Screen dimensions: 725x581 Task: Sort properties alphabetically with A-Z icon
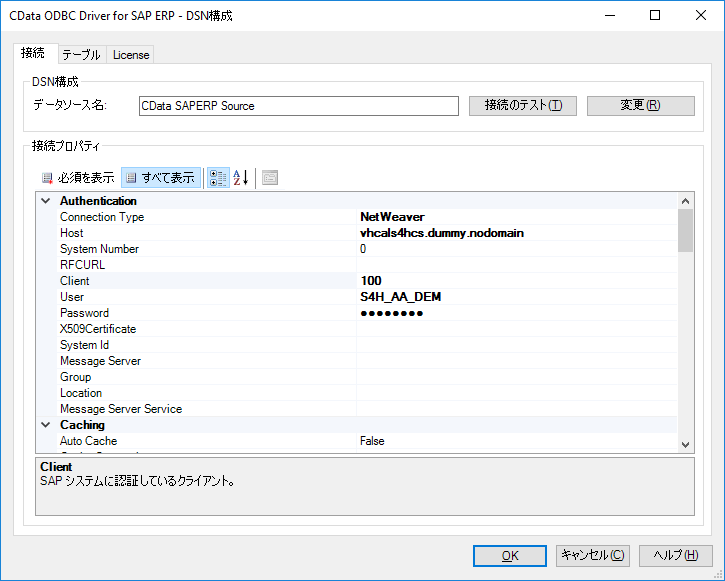tap(241, 178)
